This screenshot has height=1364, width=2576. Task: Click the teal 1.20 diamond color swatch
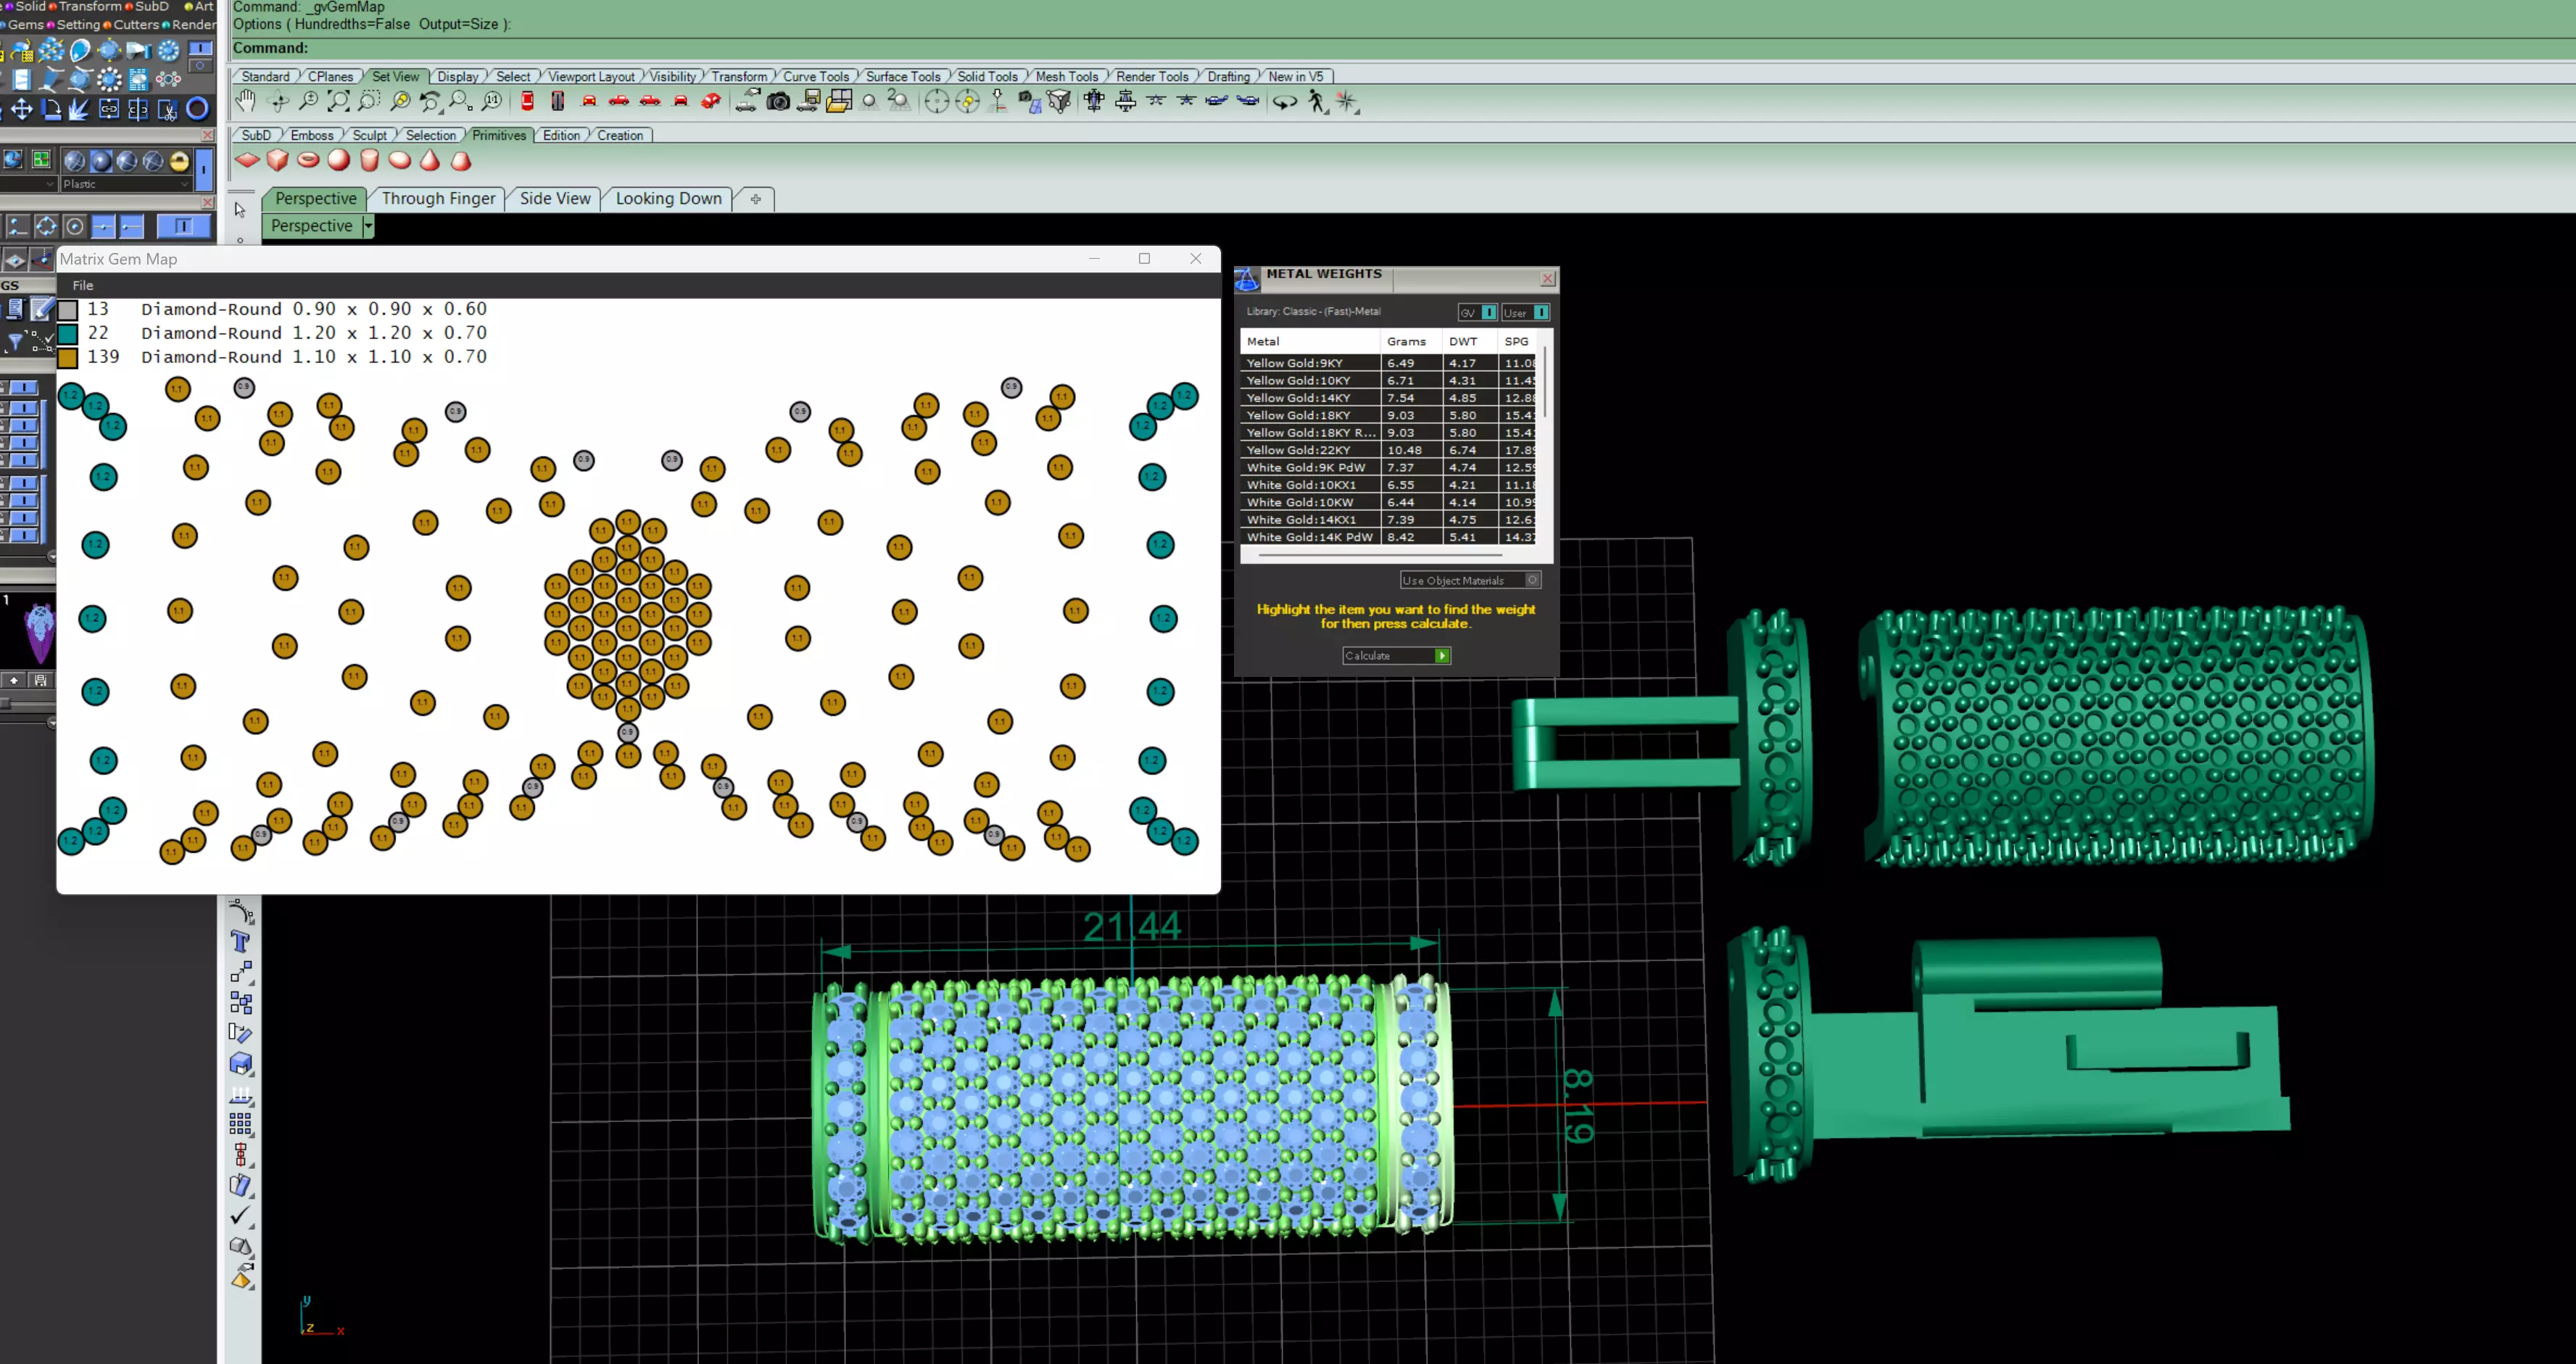click(68, 333)
